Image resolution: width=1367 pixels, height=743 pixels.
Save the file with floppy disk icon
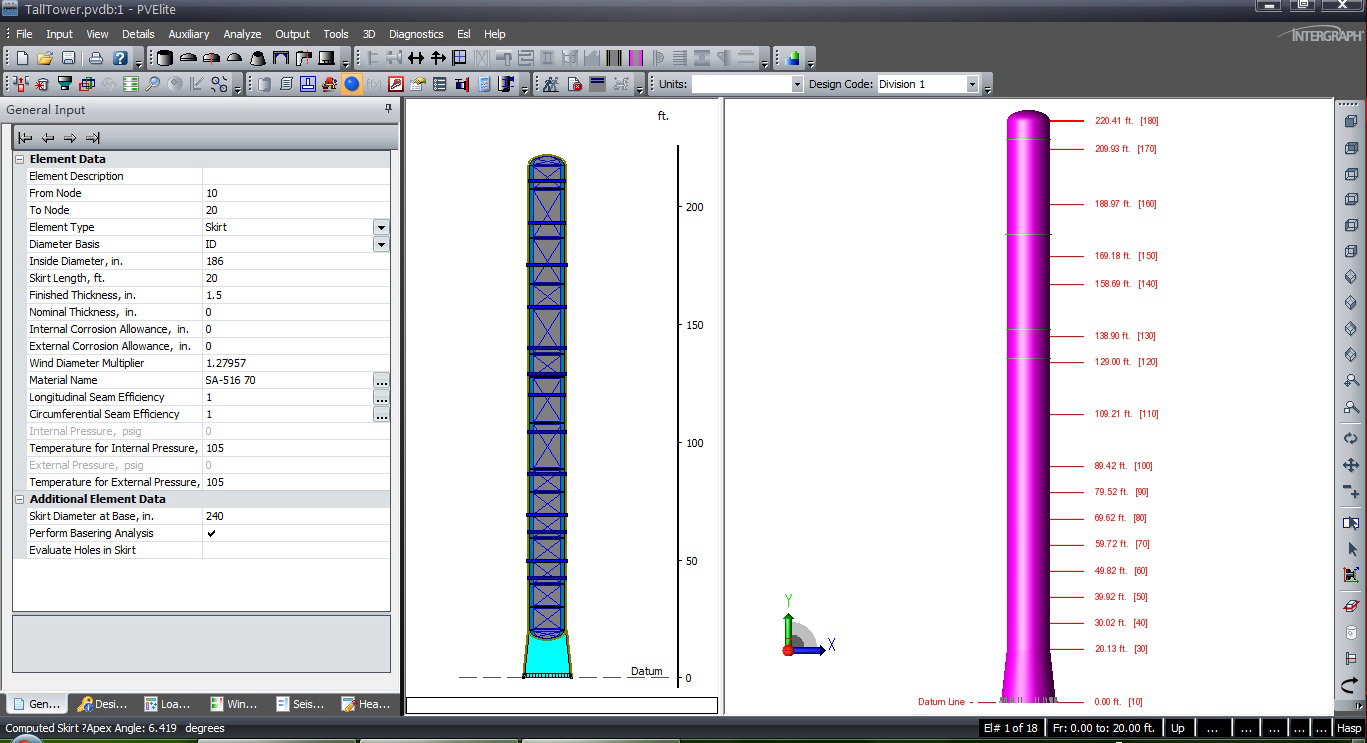coord(68,58)
